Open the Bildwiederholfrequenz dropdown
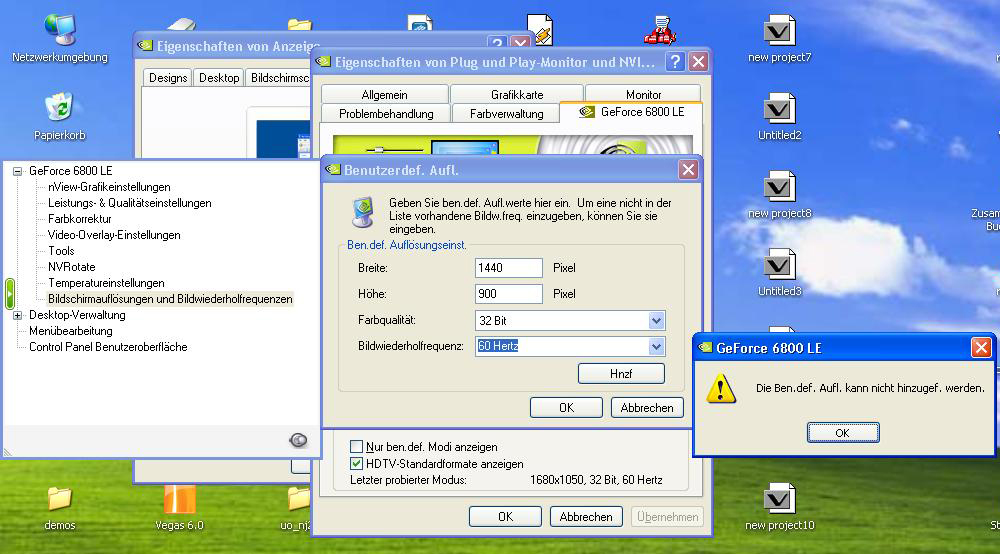1000x554 pixels. [656, 346]
